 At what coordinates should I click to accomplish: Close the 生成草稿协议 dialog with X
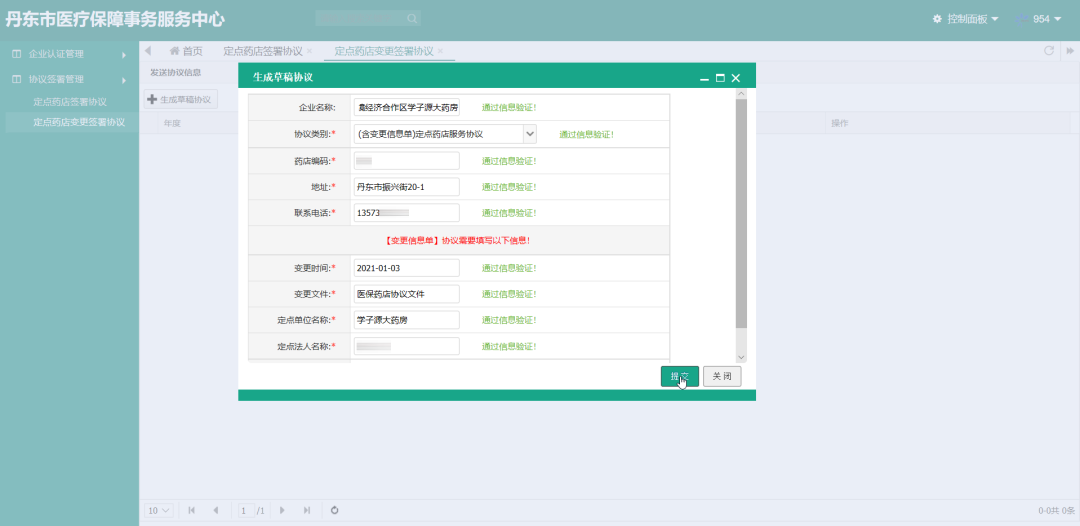[x=736, y=78]
